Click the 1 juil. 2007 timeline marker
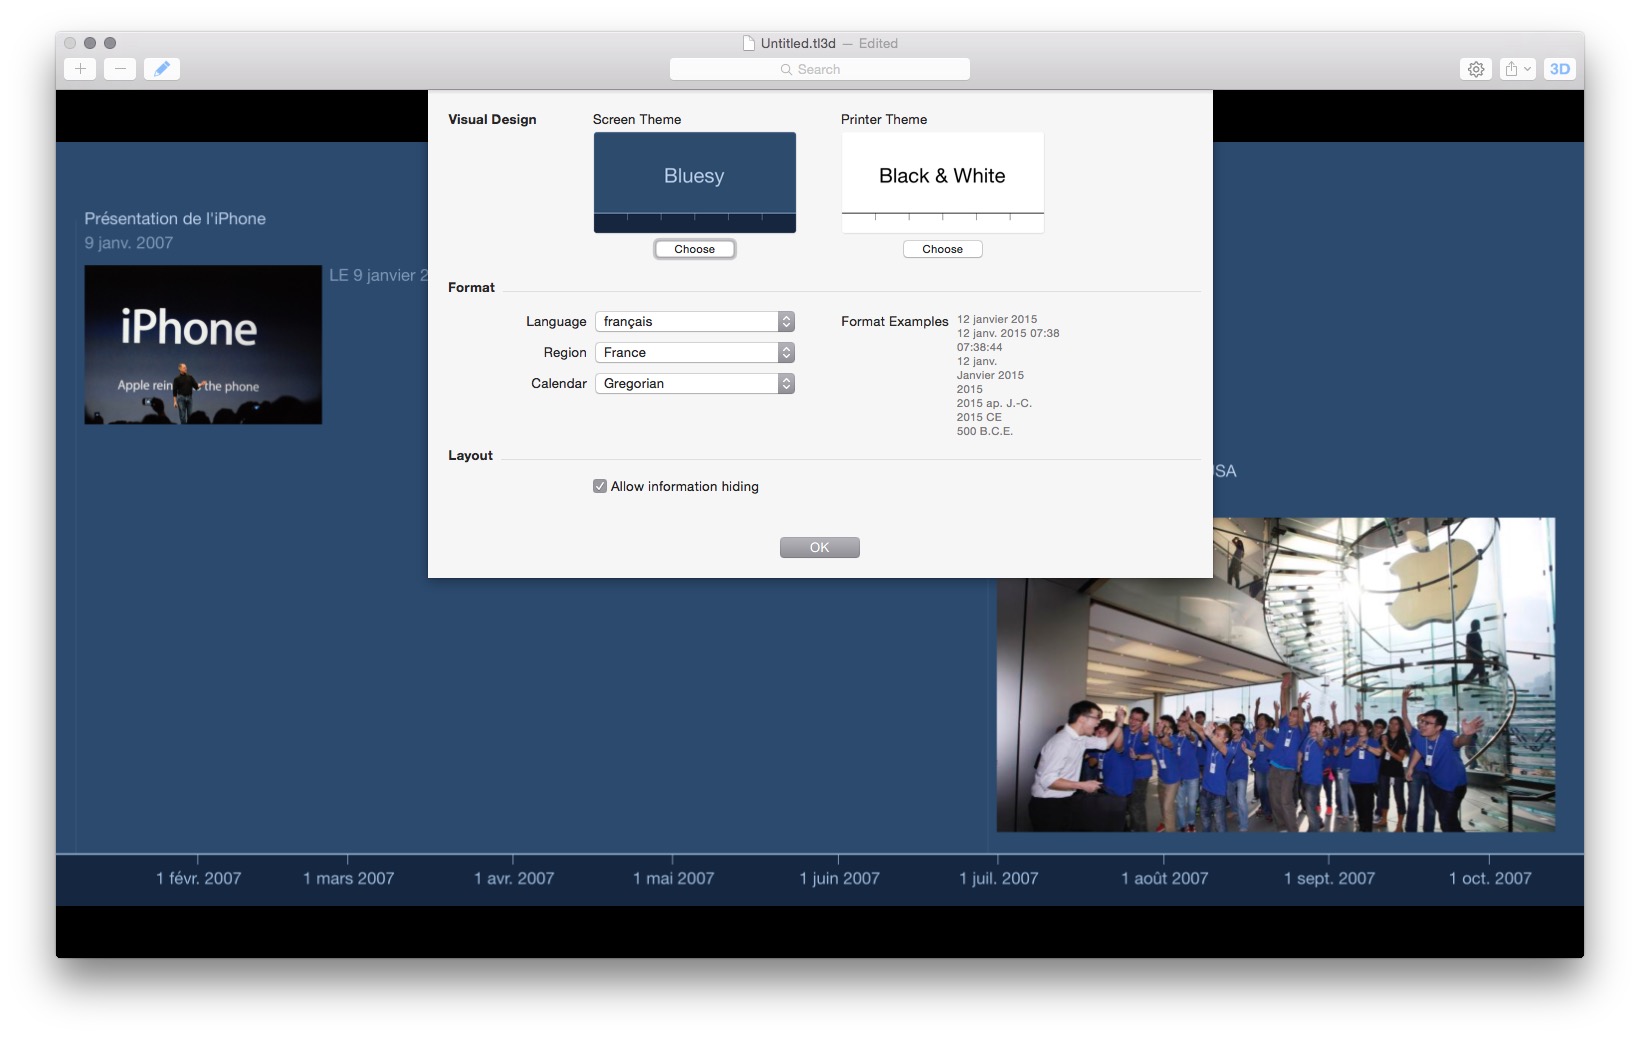Viewport: 1640px width, 1038px height. [998, 878]
